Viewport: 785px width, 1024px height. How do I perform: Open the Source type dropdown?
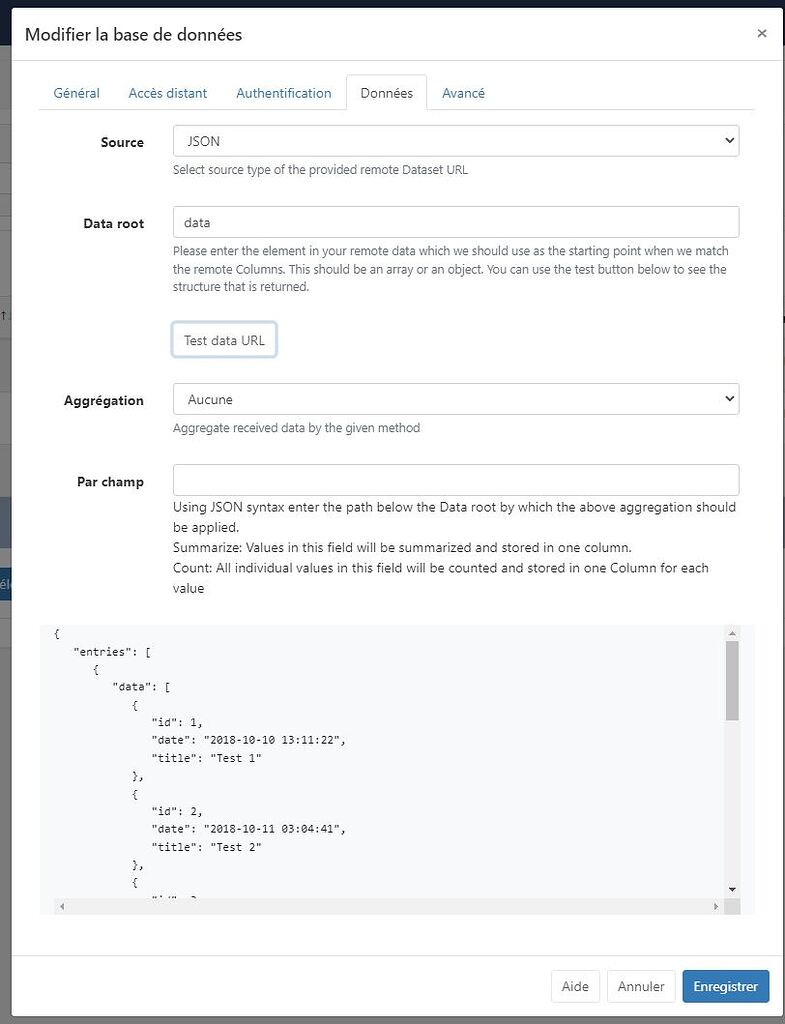tap(455, 141)
